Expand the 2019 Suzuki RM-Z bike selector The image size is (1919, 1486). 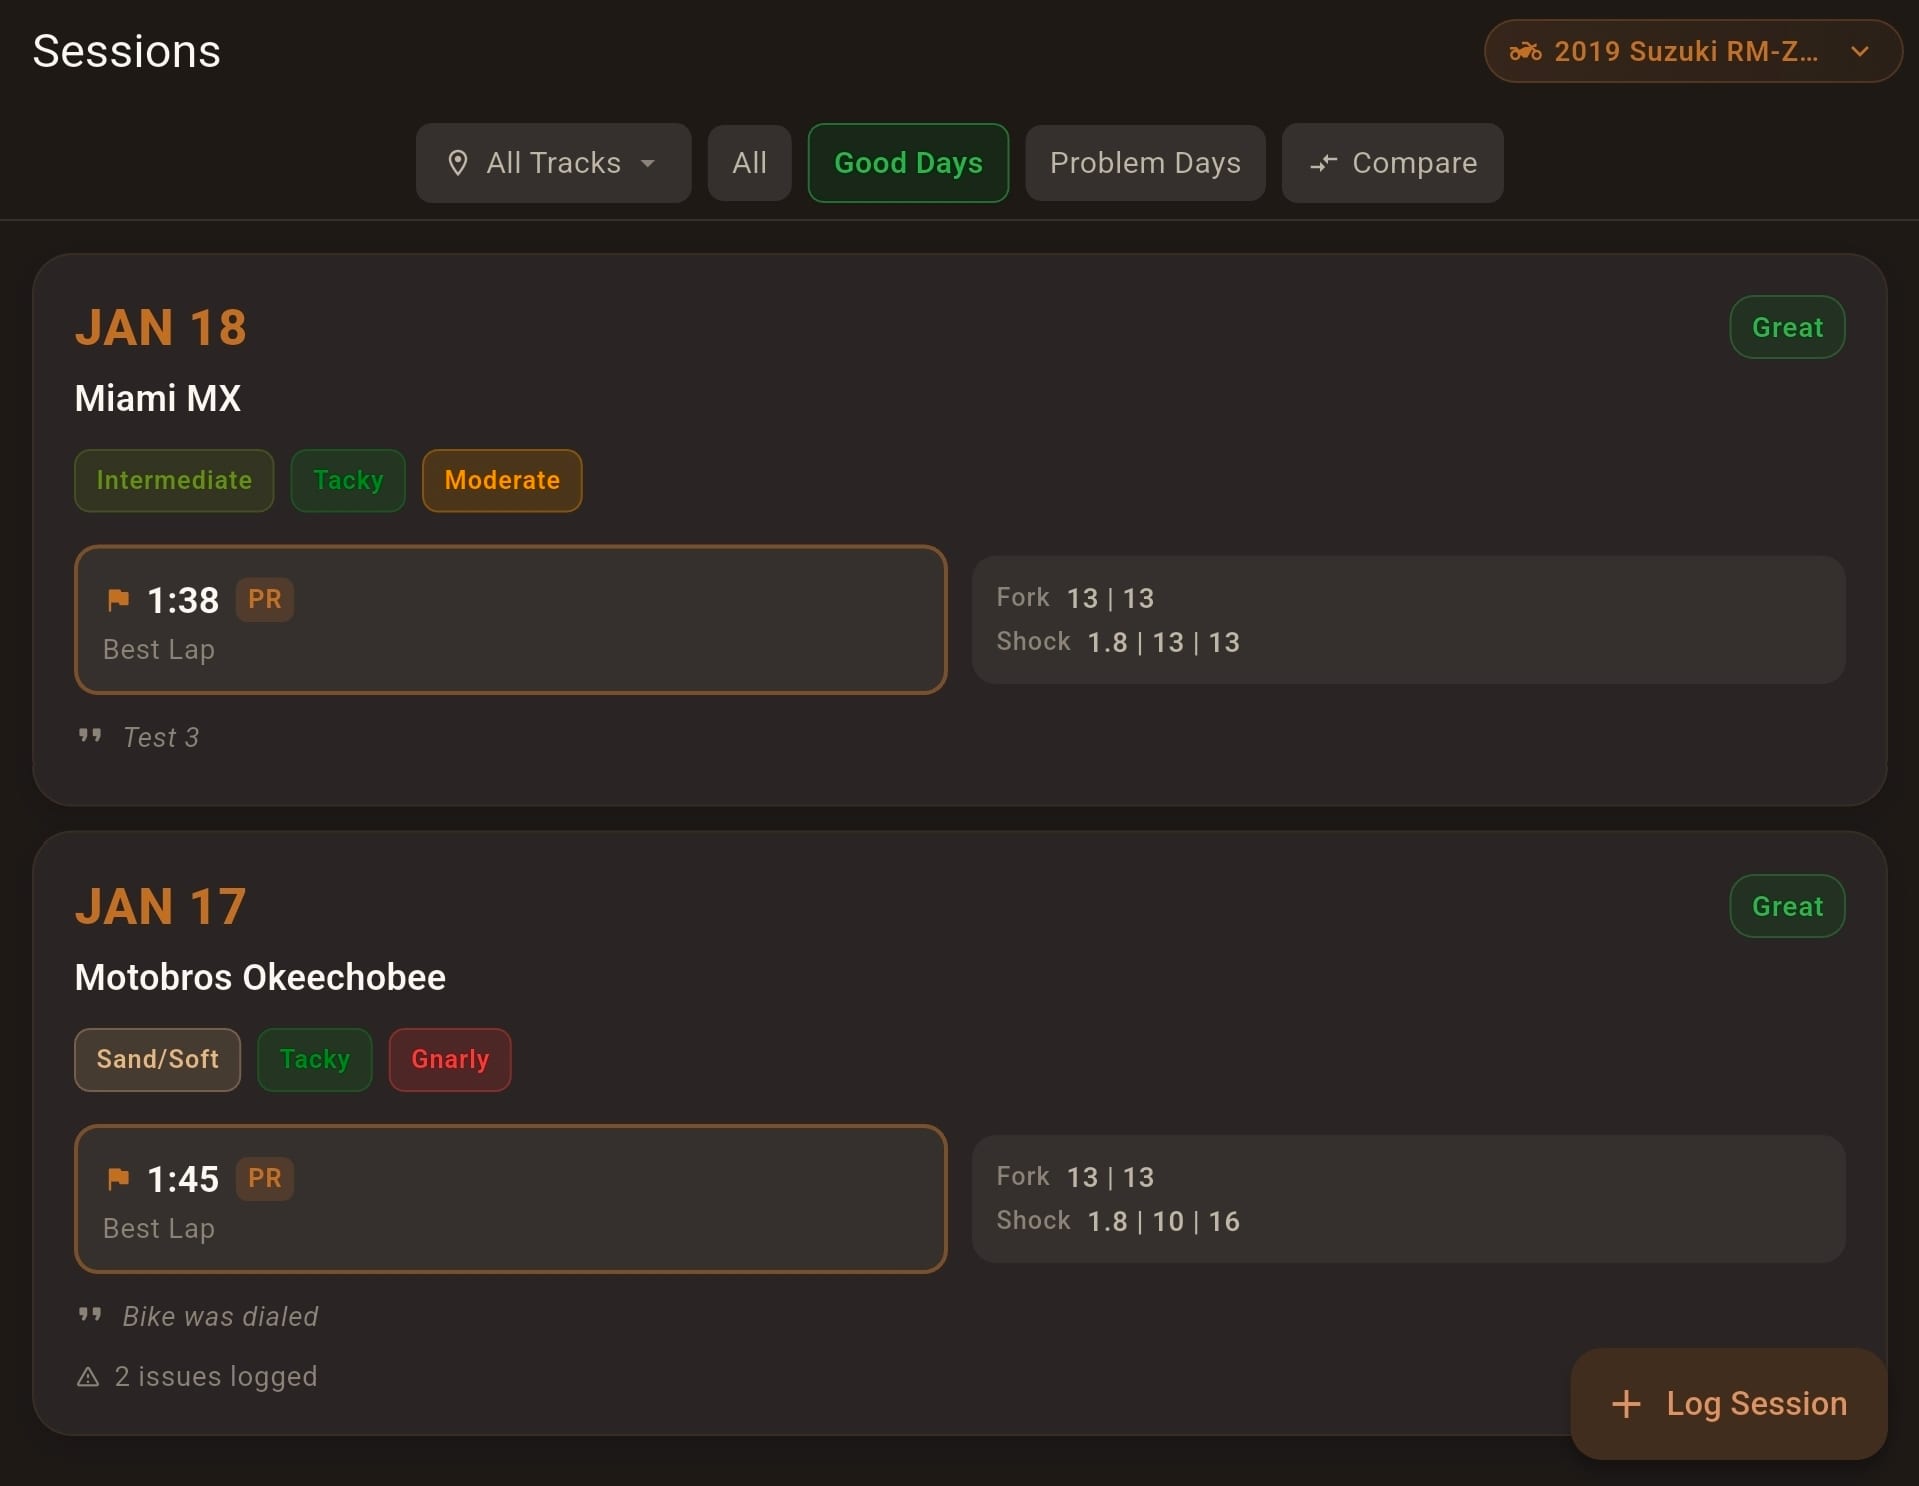coord(1691,51)
